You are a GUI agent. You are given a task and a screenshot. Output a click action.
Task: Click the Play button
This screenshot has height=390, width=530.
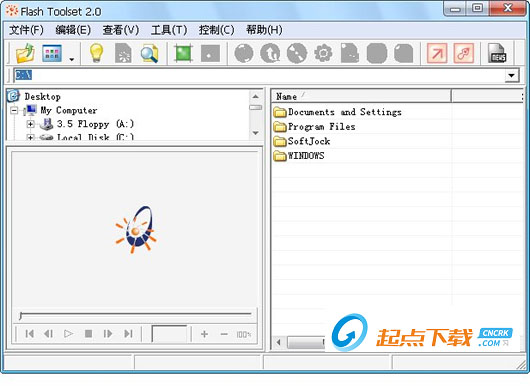[x=68, y=334]
